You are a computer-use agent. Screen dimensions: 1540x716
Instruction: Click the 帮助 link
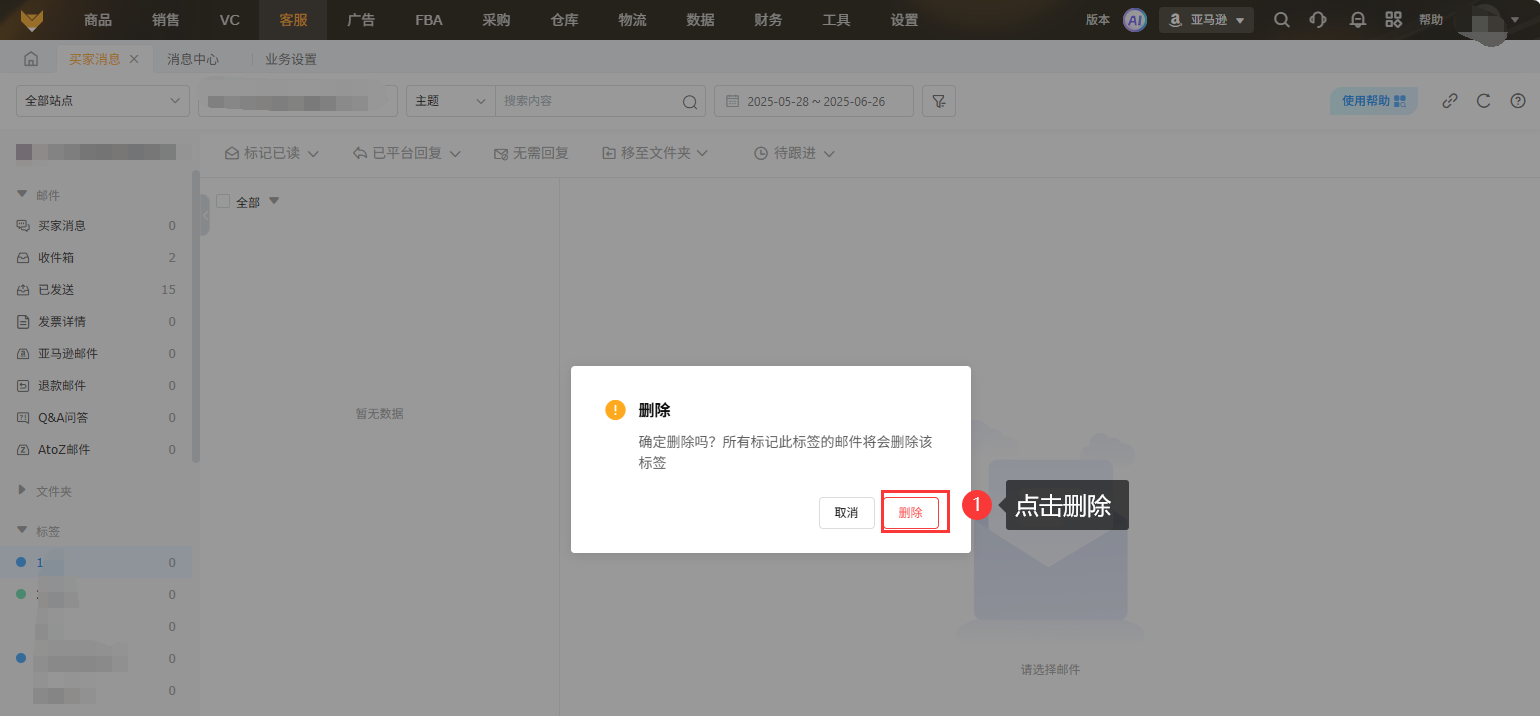click(x=1431, y=20)
